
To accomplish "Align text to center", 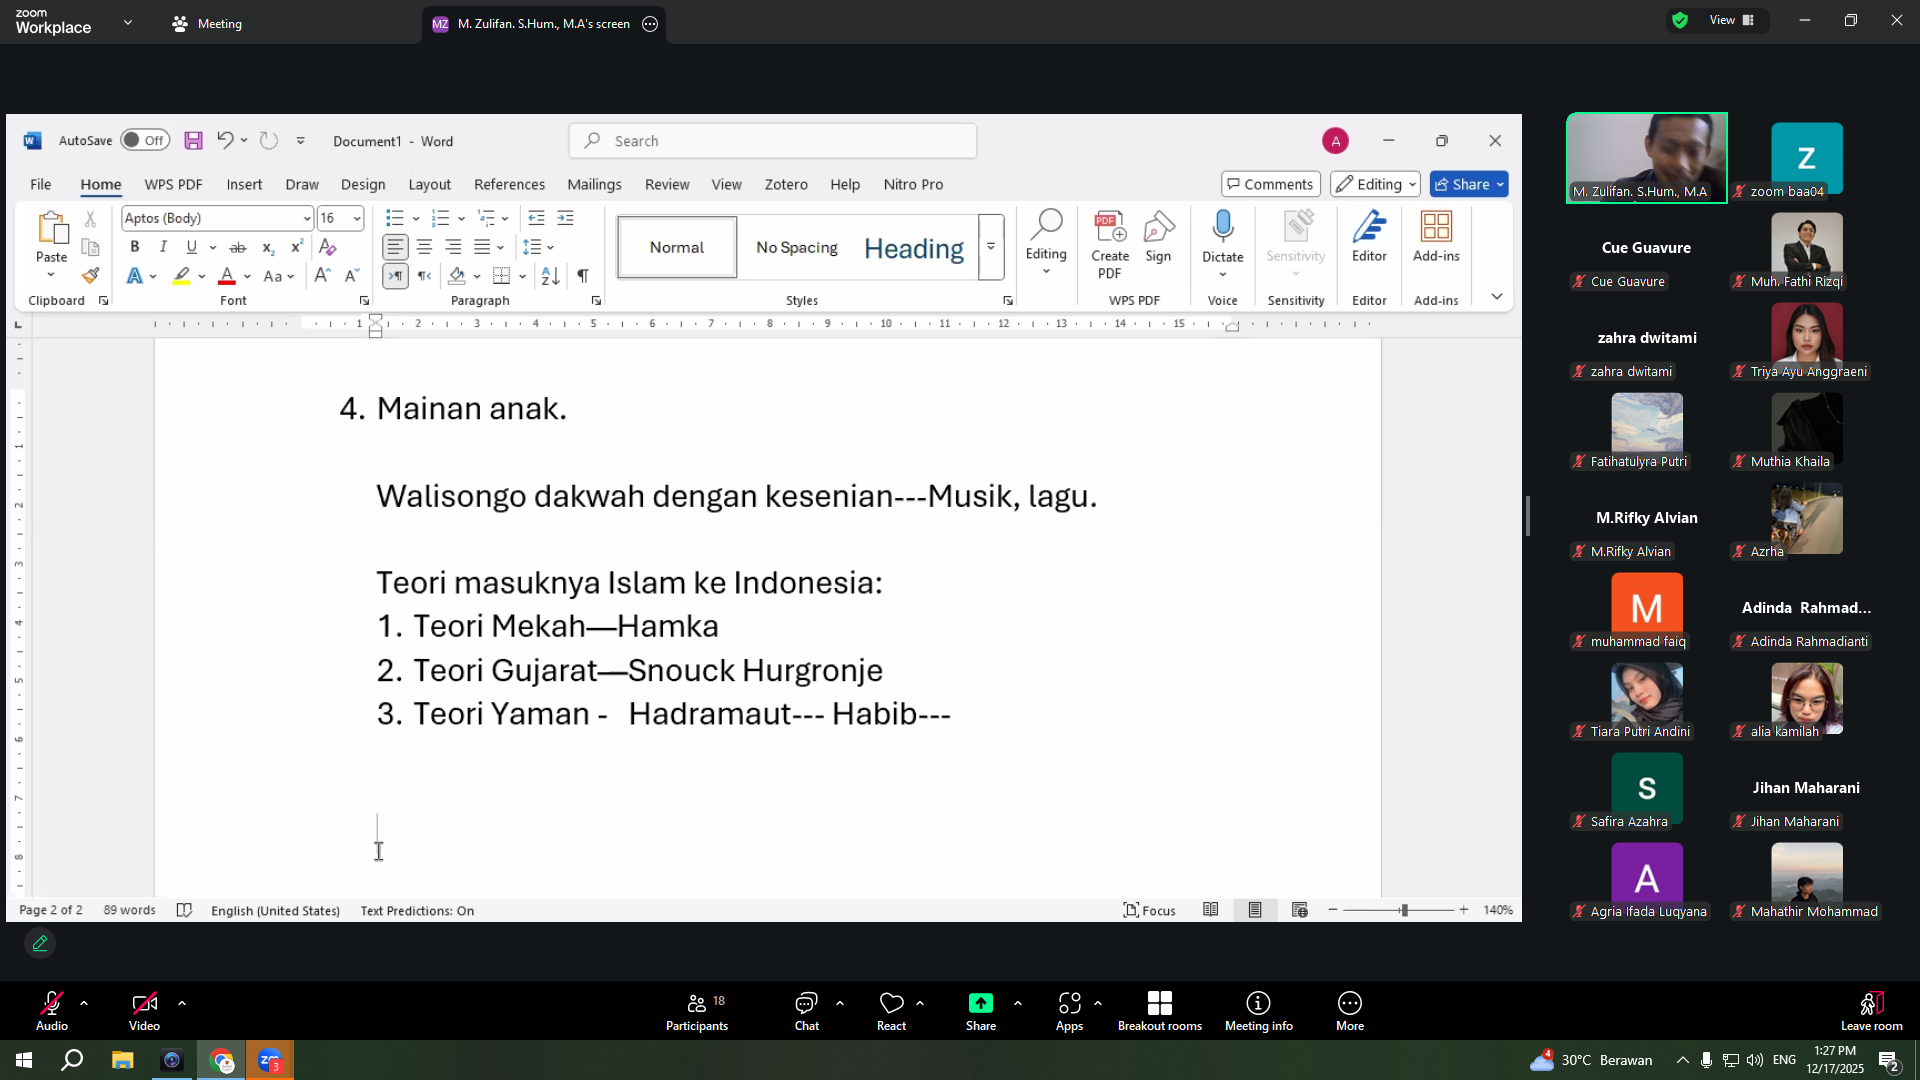I will pyautogui.click(x=424, y=247).
